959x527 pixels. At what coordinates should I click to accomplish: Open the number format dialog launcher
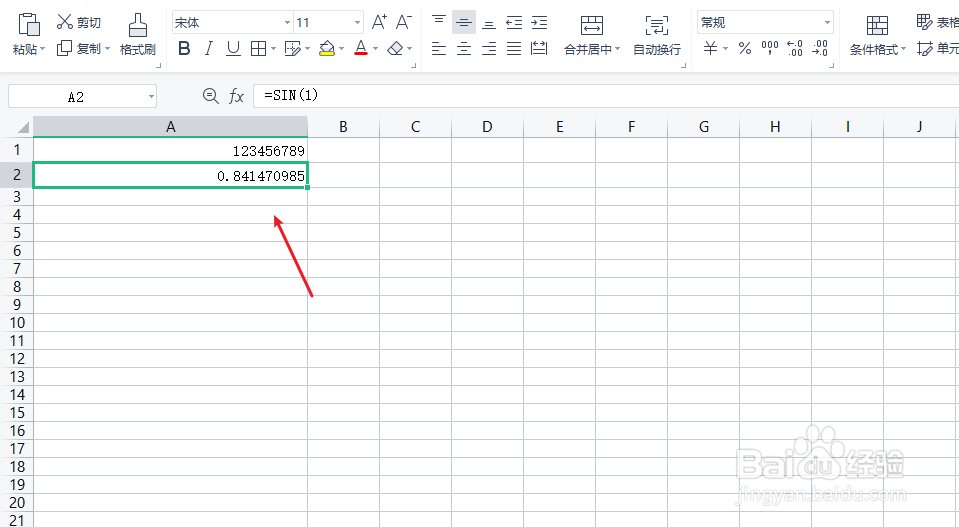coord(831,65)
